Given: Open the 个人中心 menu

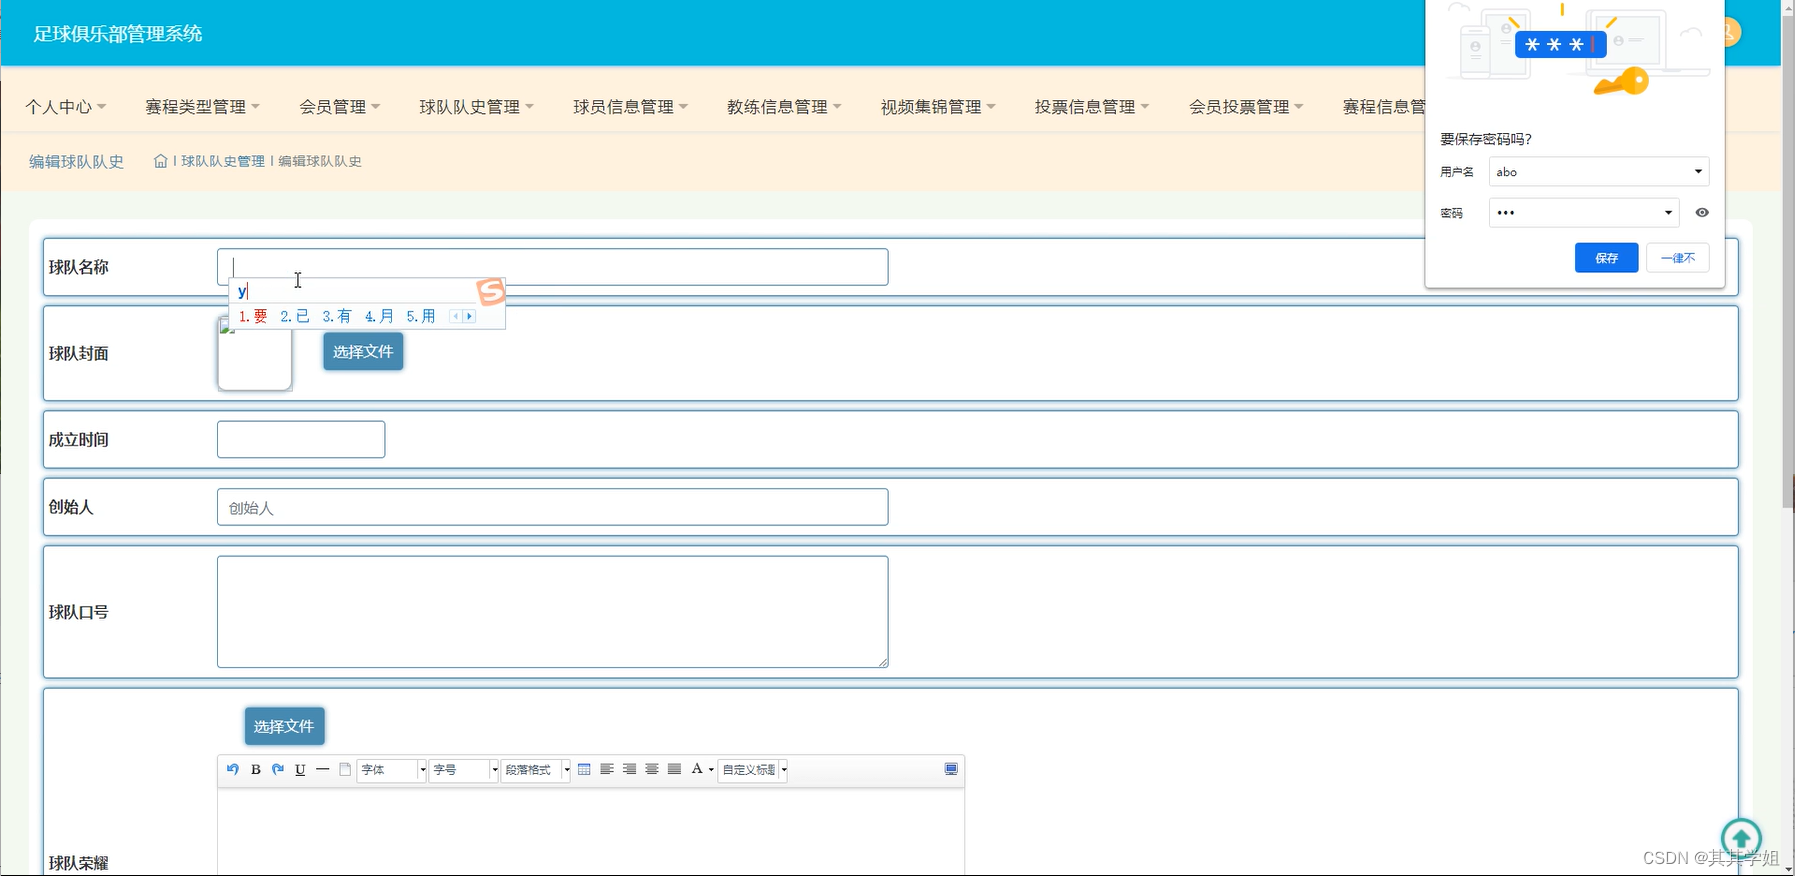Looking at the screenshot, I should click(66, 106).
